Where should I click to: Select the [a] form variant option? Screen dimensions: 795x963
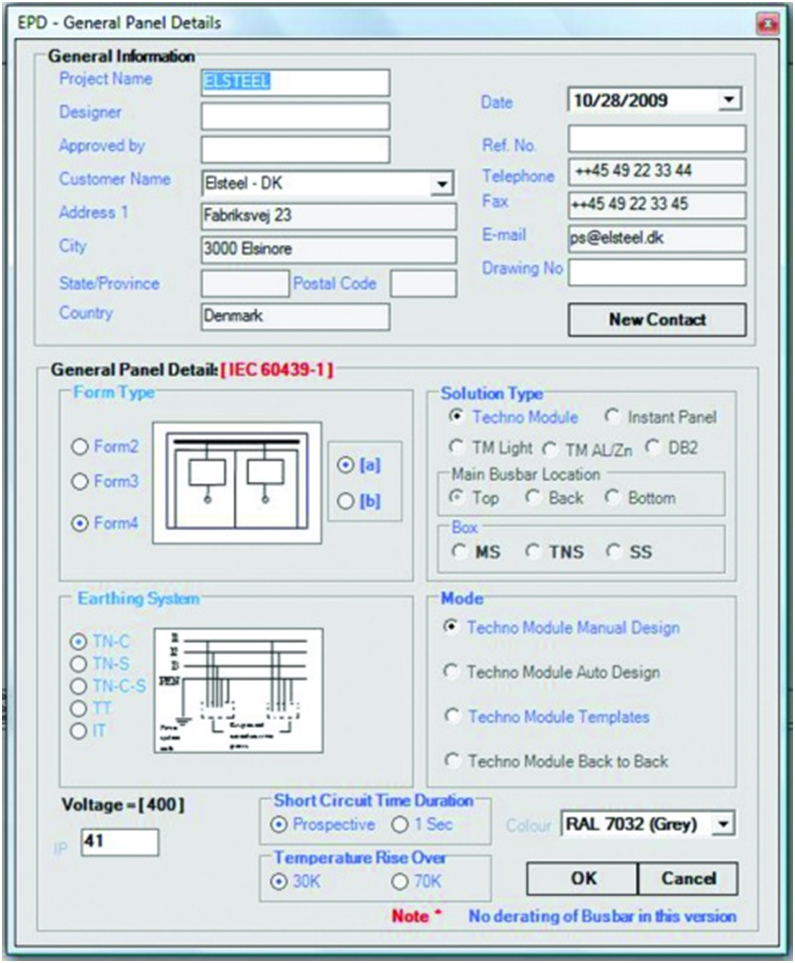(346, 466)
